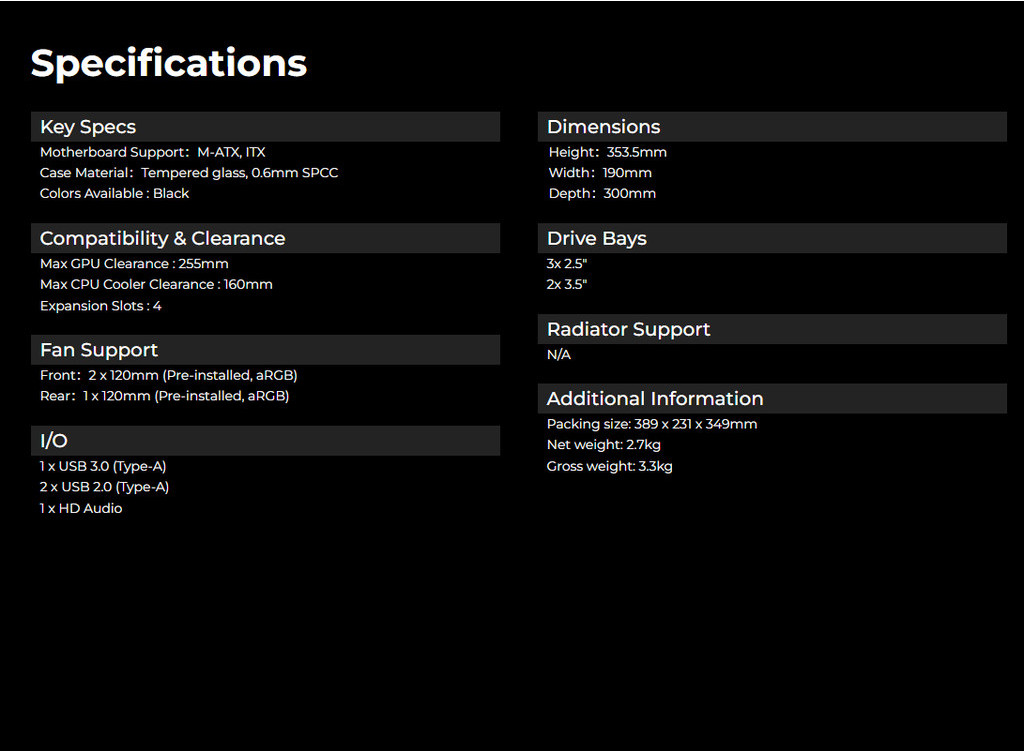The height and width of the screenshot is (752, 1024).
Task: Select the 1 x USB 3.0 (Type-A) entry
Action: click(103, 467)
